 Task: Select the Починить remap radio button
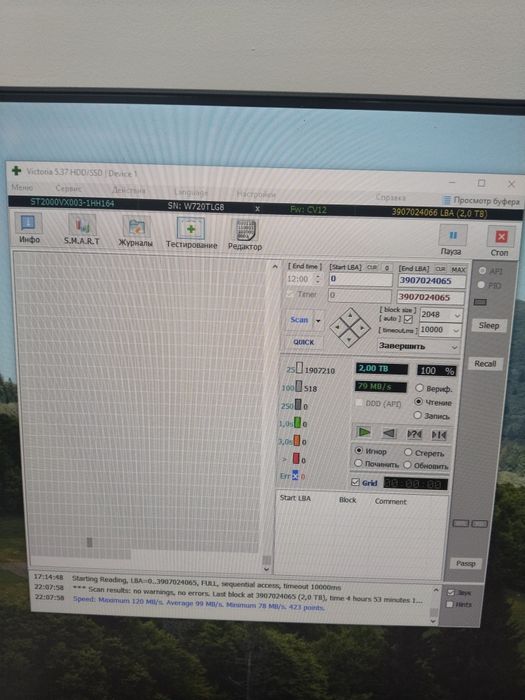click(358, 463)
